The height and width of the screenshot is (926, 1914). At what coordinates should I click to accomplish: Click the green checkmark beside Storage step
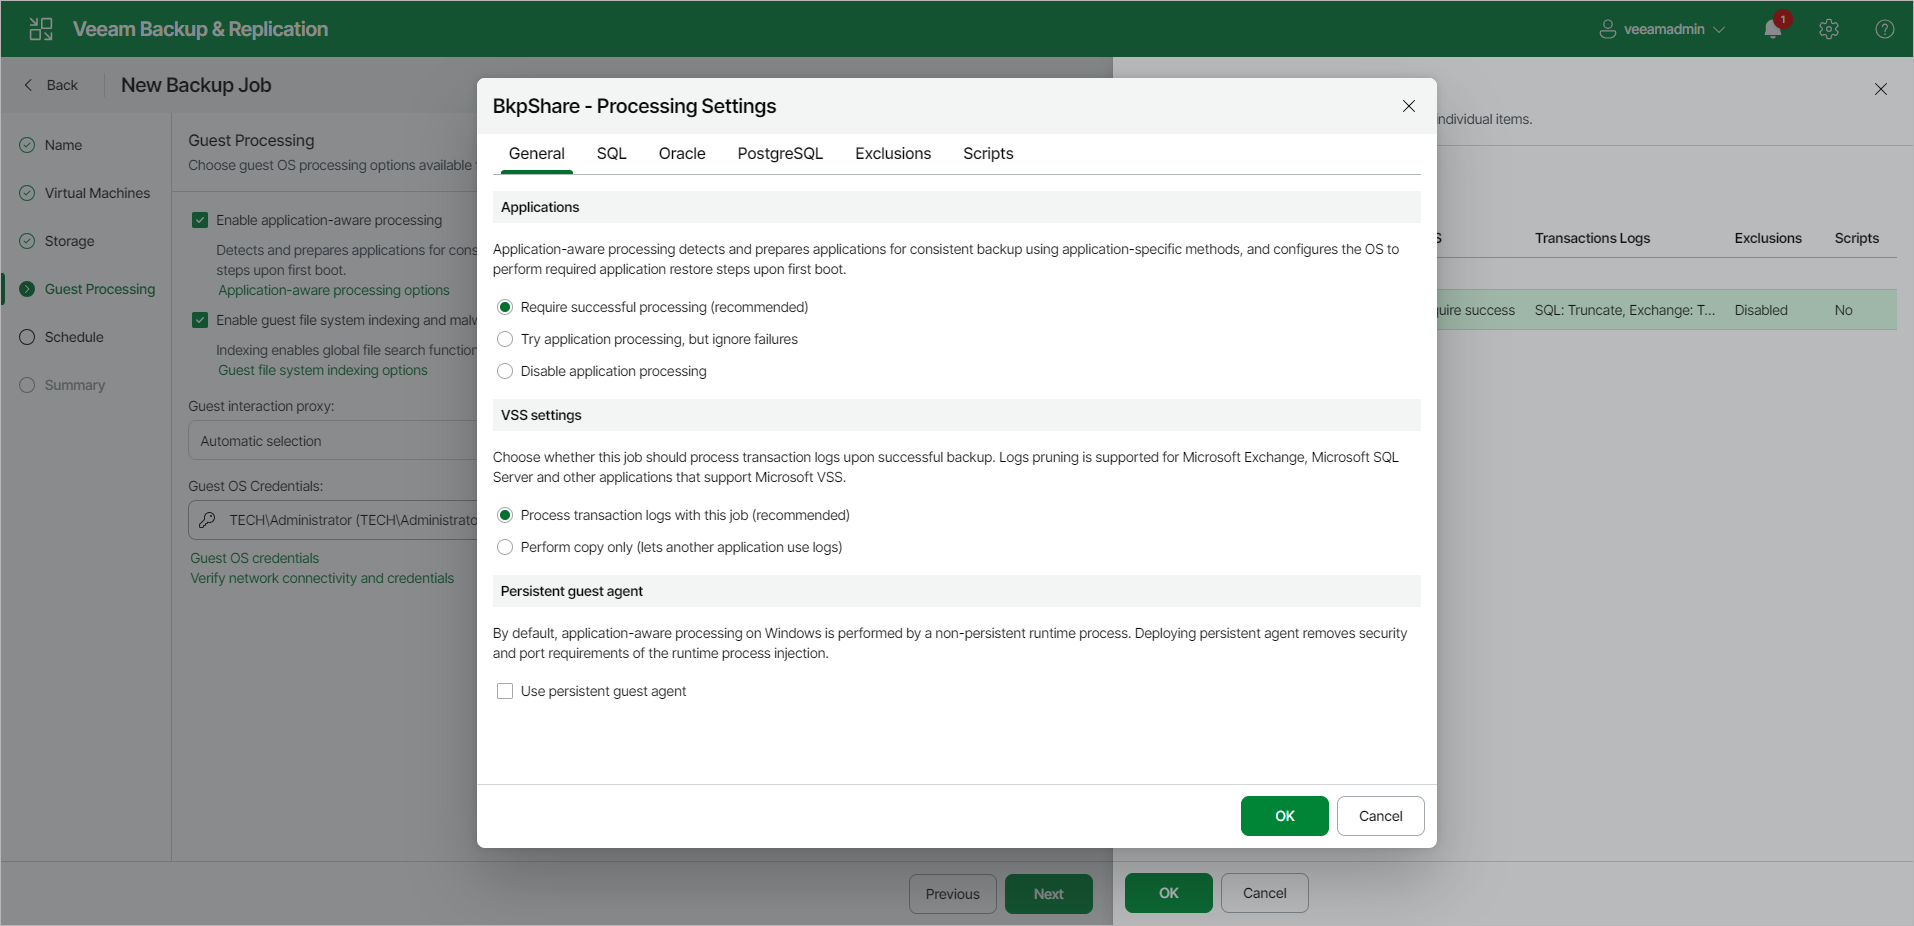(x=26, y=241)
